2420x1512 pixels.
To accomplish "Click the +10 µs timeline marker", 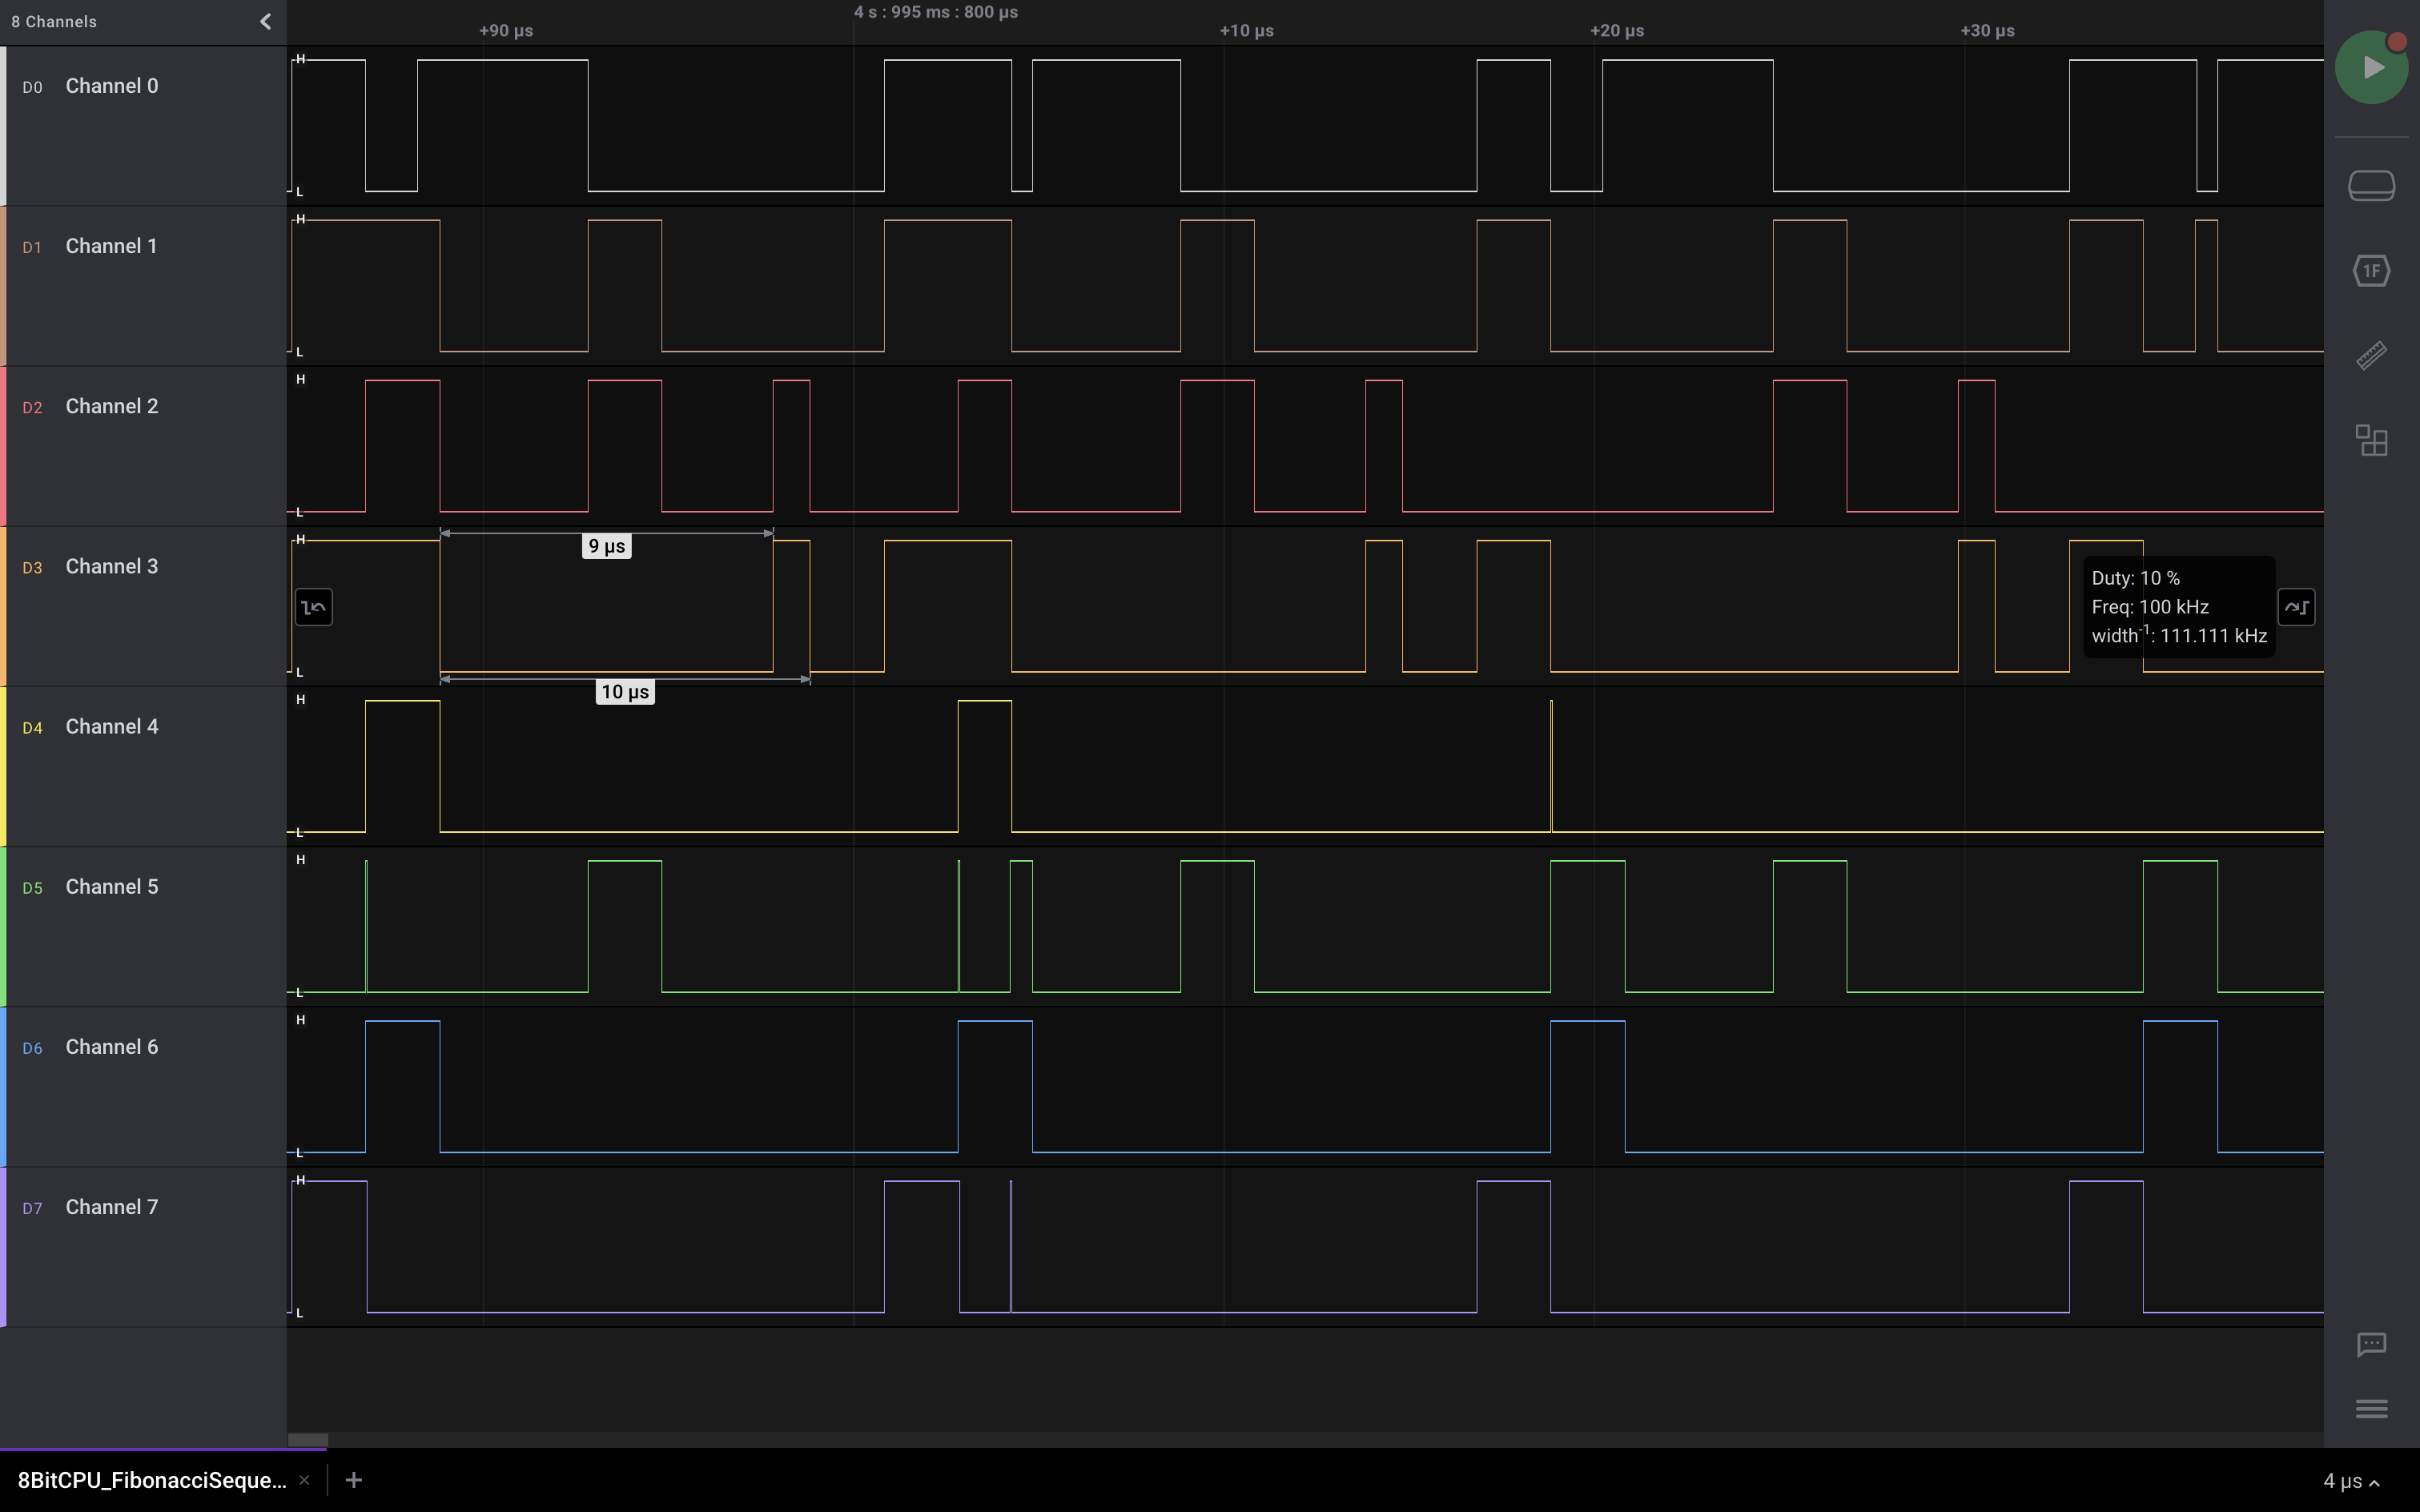I will (x=1246, y=31).
